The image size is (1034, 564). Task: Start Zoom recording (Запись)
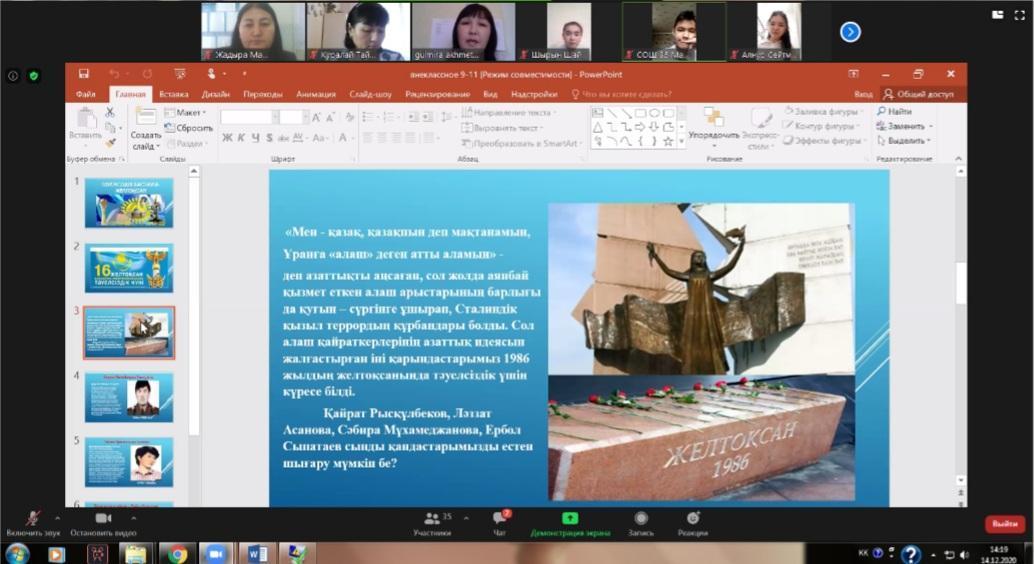640,523
